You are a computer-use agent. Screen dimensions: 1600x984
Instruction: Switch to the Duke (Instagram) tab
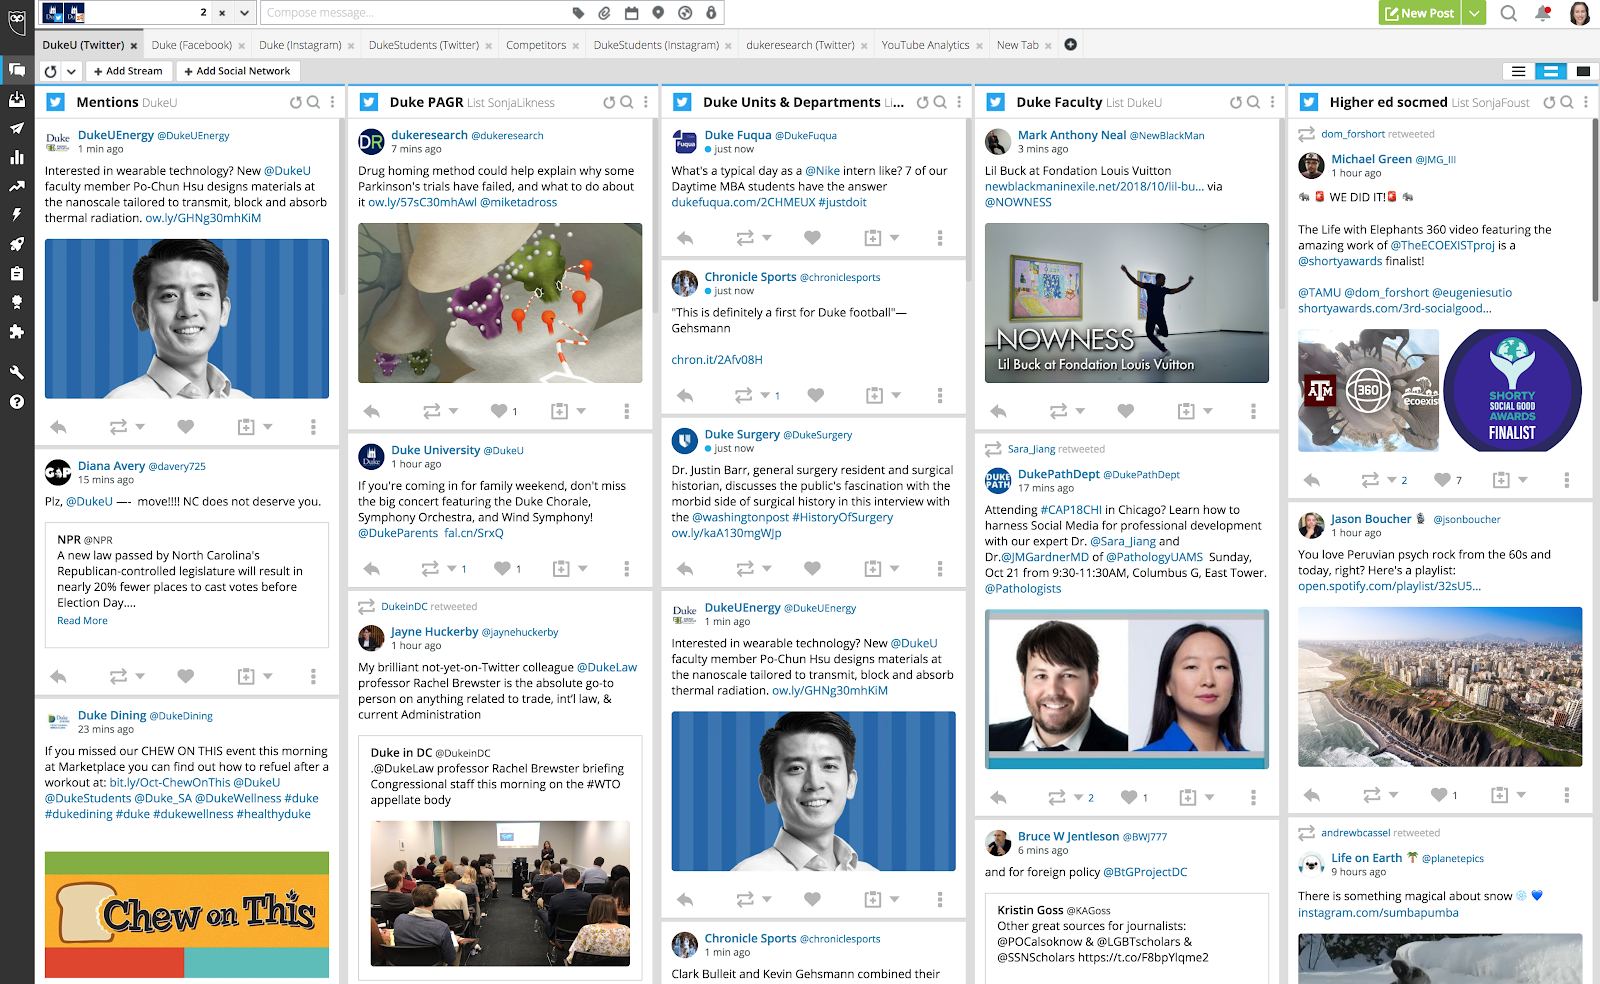pos(300,45)
